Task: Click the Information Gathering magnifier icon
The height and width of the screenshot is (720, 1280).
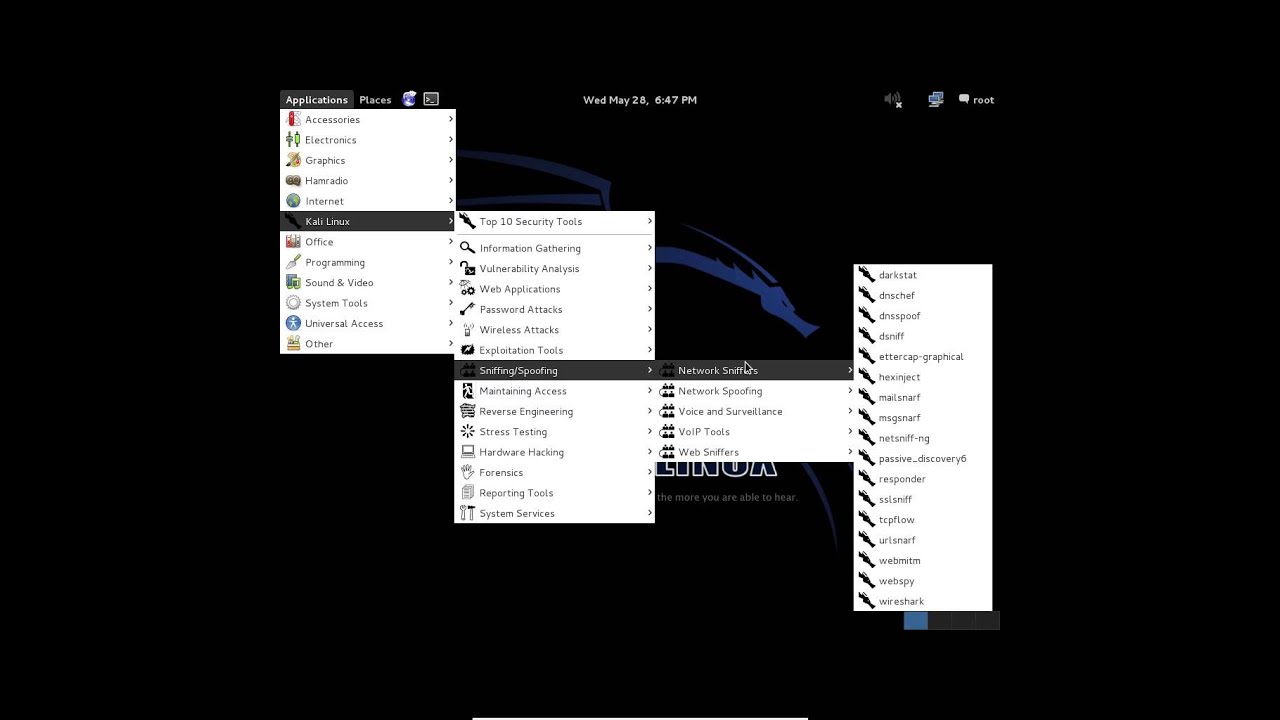Action: pos(467,248)
